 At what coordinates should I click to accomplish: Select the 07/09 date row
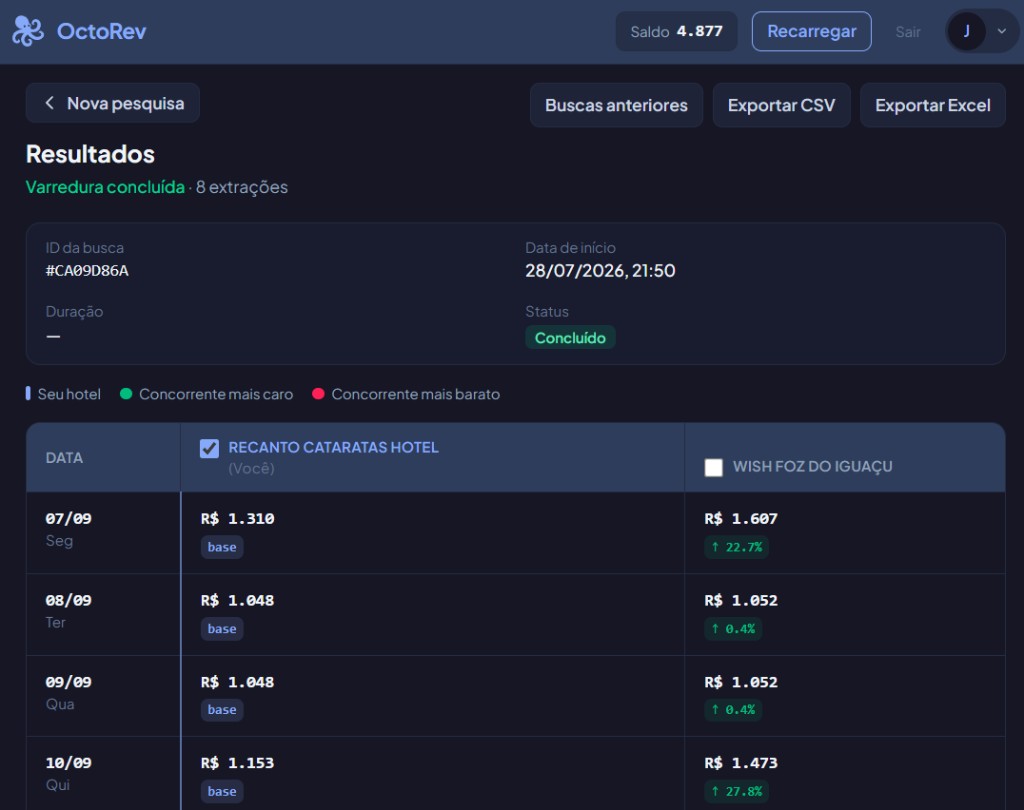pyautogui.click(x=515, y=532)
